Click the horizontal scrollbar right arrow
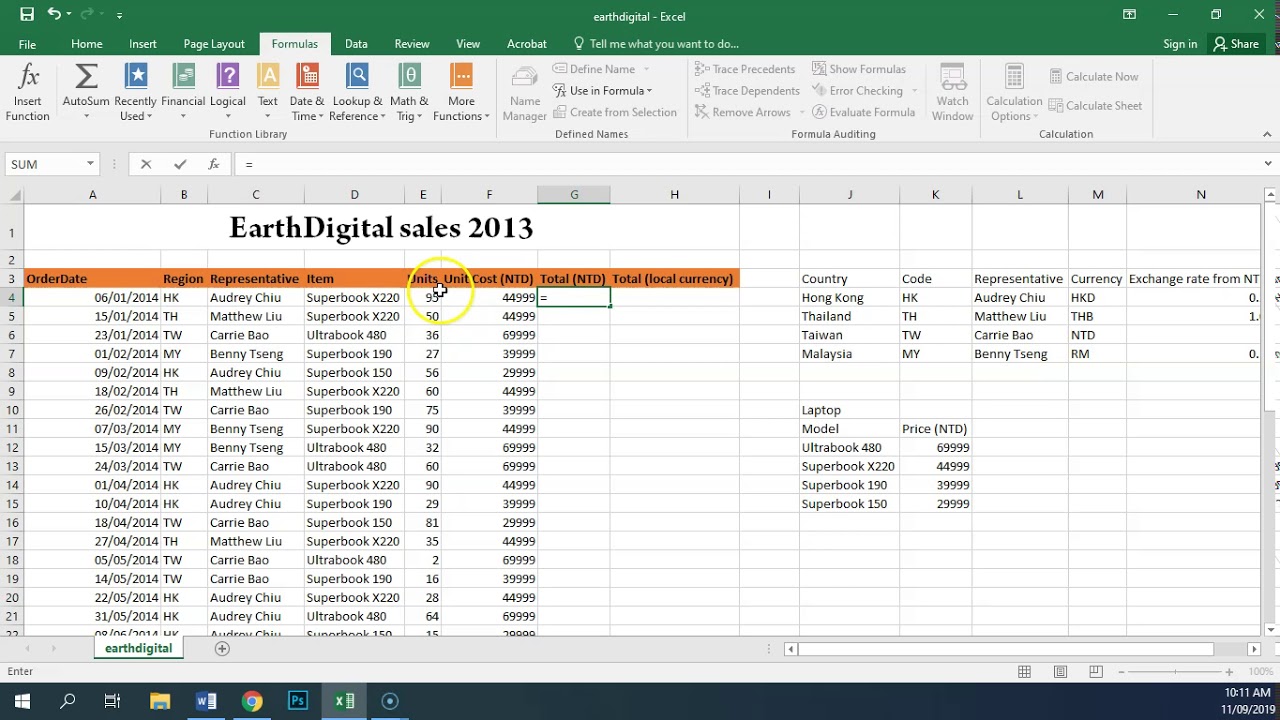Screen dimensions: 1280x720 point(1254,649)
